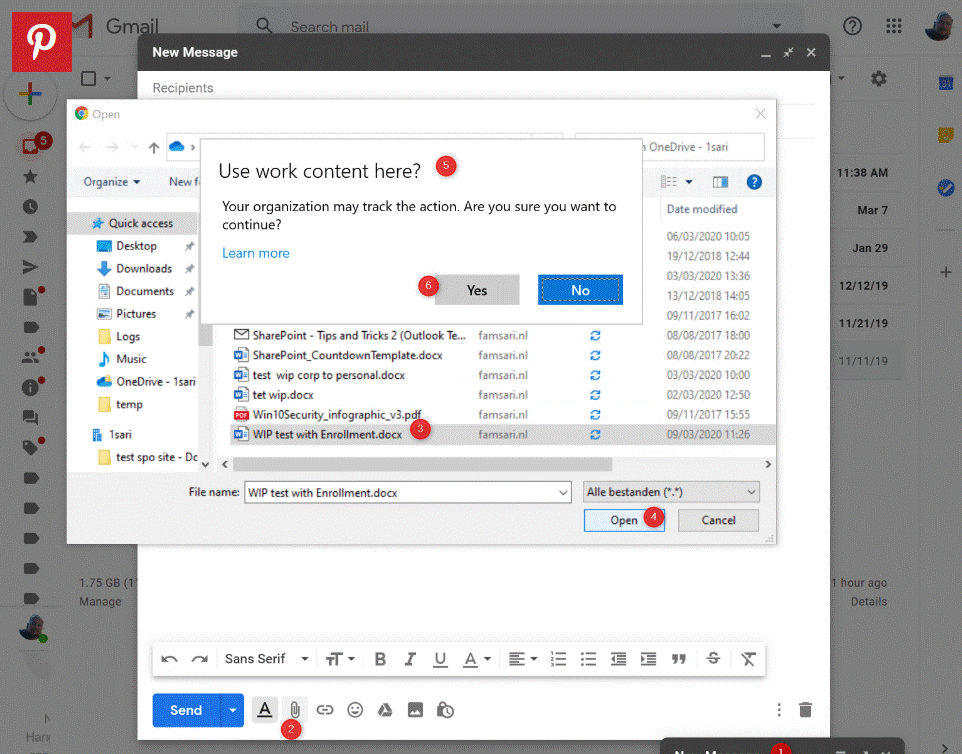The height and width of the screenshot is (754, 962).
Task: Open the text size dropdown
Action: (340, 659)
